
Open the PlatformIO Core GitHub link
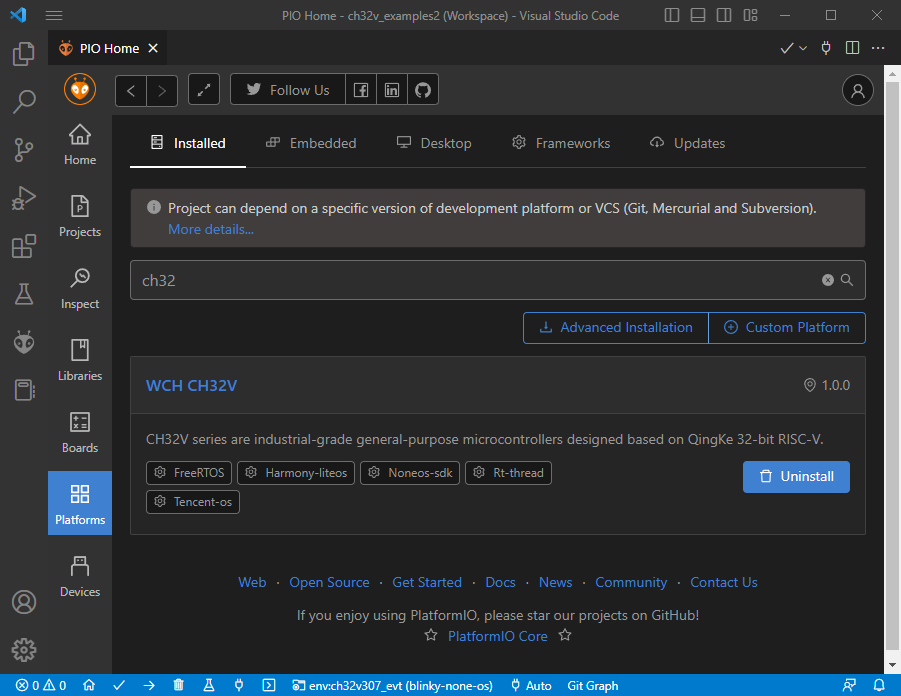(x=498, y=636)
